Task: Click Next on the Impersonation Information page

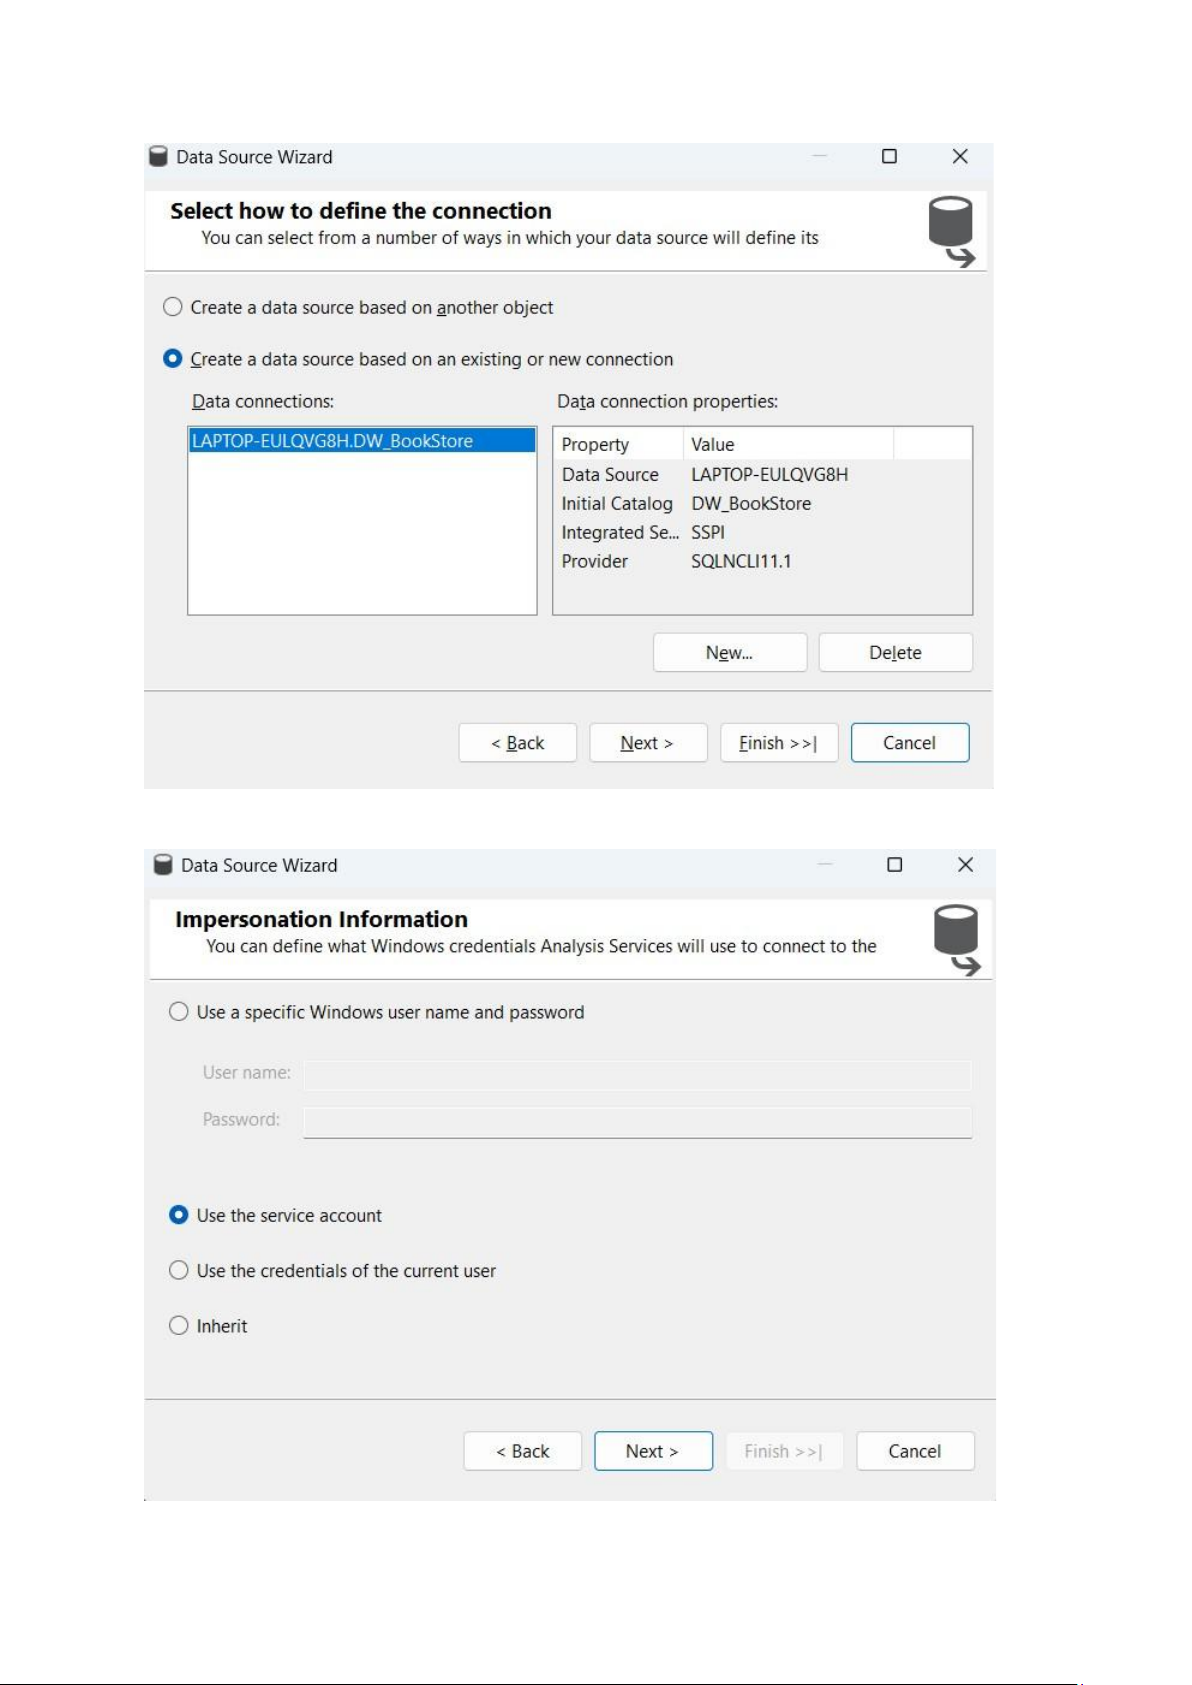Action: pyautogui.click(x=653, y=1451)
